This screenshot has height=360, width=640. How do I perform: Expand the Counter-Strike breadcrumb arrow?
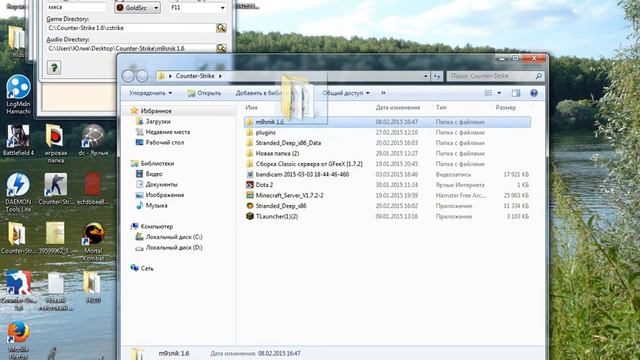point(220,76)
